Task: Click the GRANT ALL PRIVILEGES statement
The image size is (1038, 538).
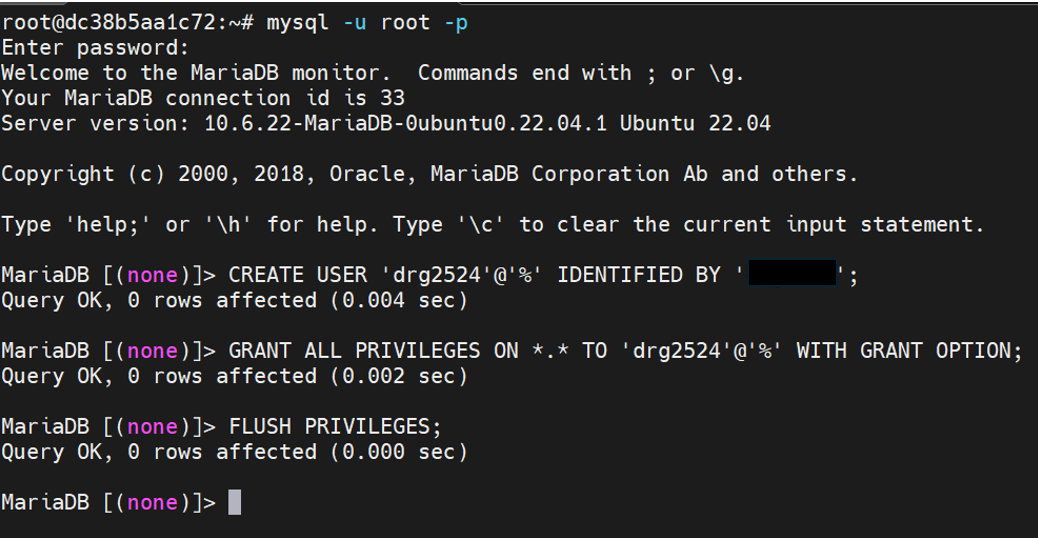Action: pos(626,351)
